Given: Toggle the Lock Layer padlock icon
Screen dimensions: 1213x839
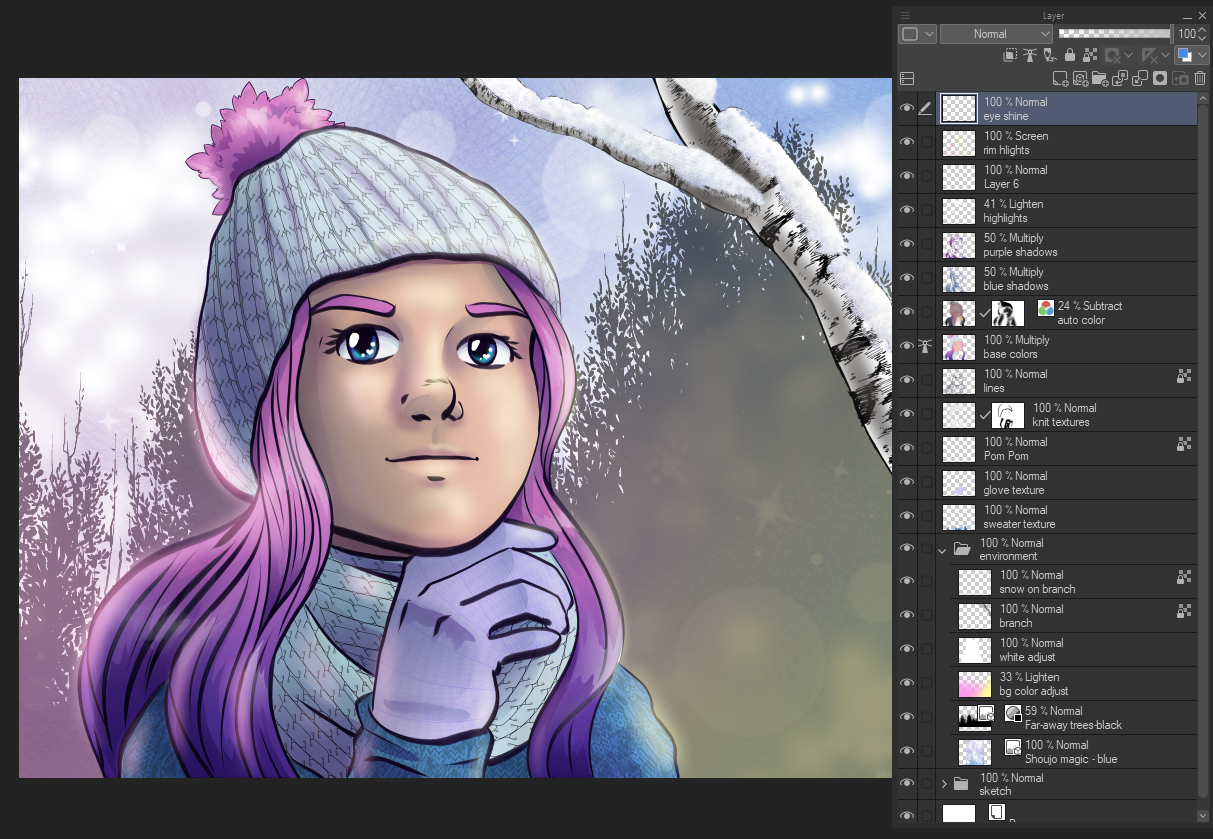Looking at the screenshot, I should click(1070, 55).
